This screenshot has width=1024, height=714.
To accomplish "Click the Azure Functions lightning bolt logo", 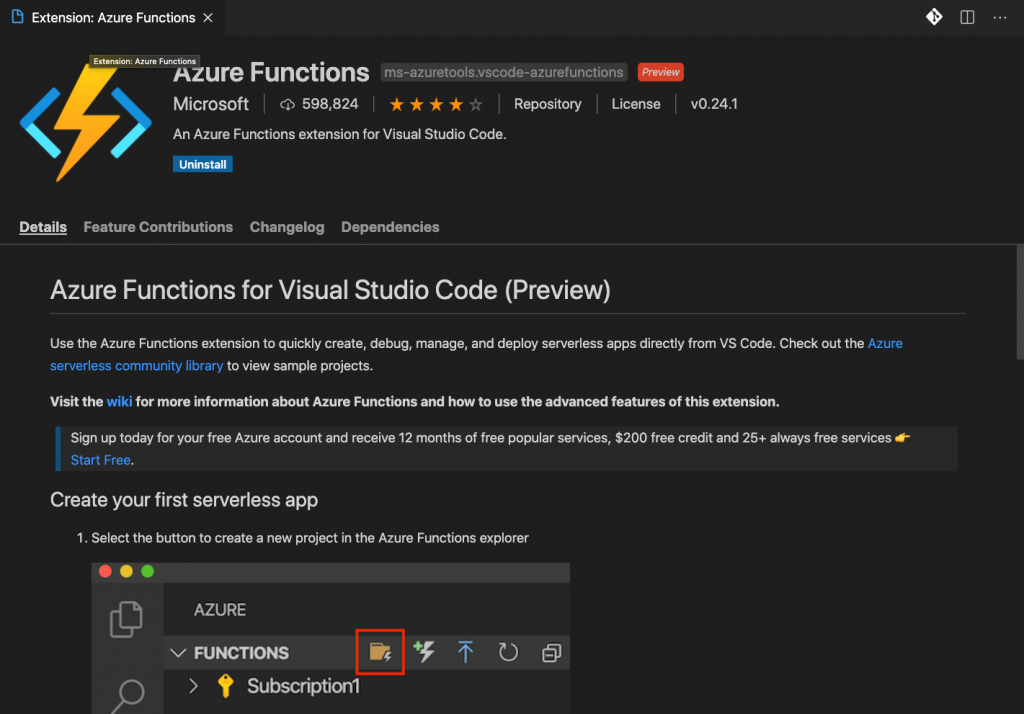I will [86, 122].
